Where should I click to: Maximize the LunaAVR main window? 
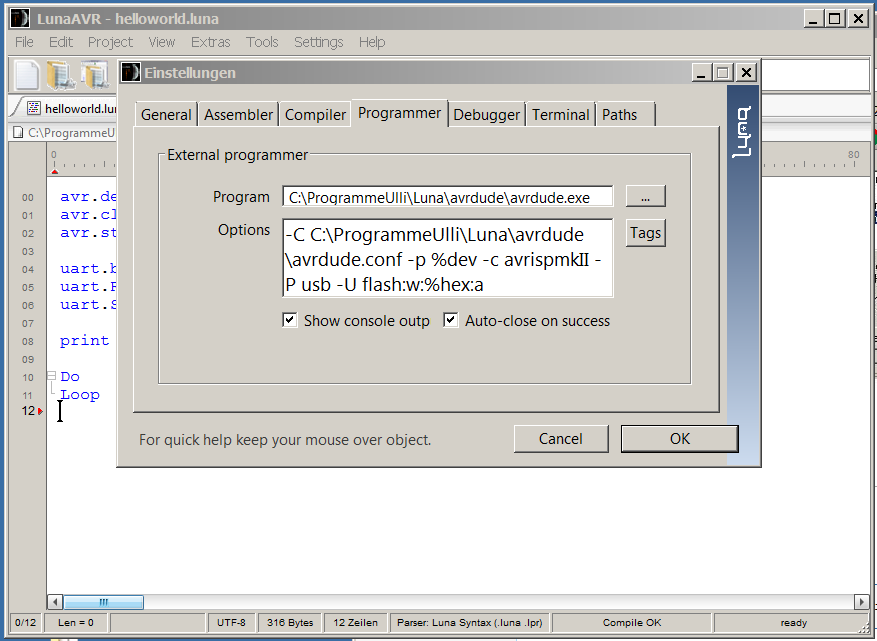[834, 18]
